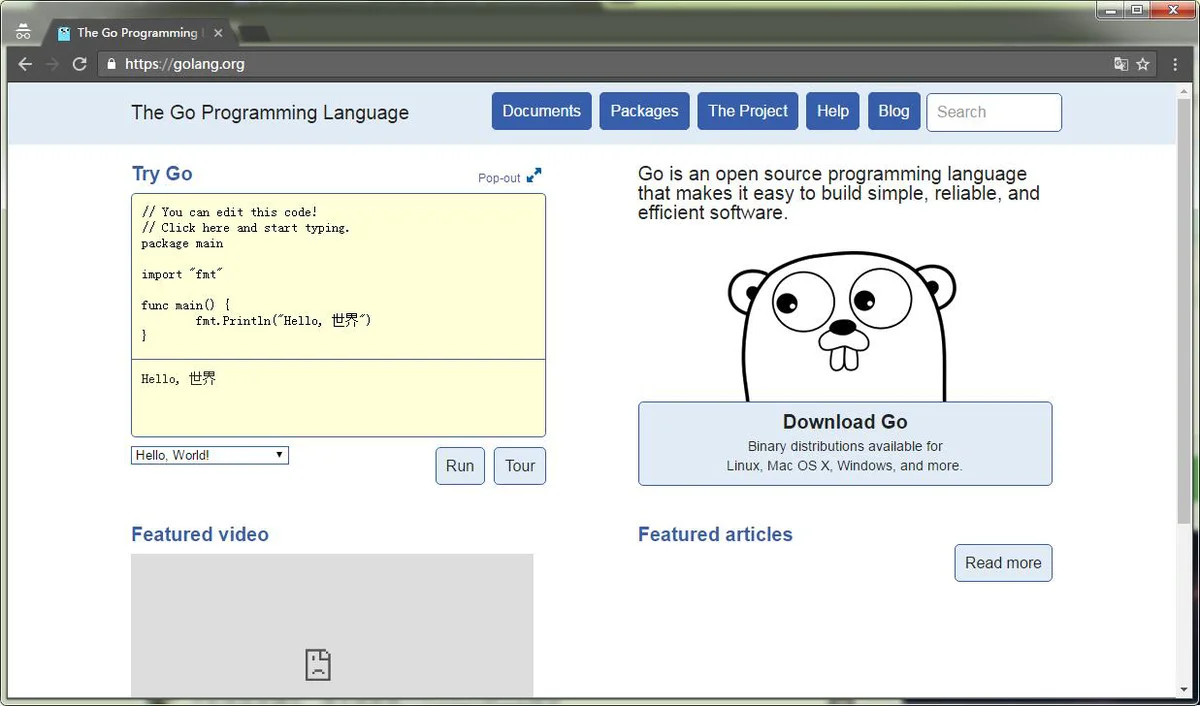This screenshot has width=1200, height=706.
Task: Open the translate page icon
Action: pyautogui.click(x=1121, y=64)
